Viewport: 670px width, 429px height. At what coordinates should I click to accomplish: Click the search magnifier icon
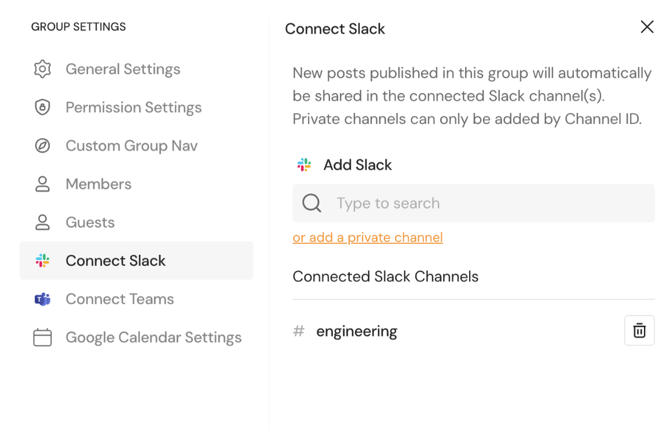312,203
